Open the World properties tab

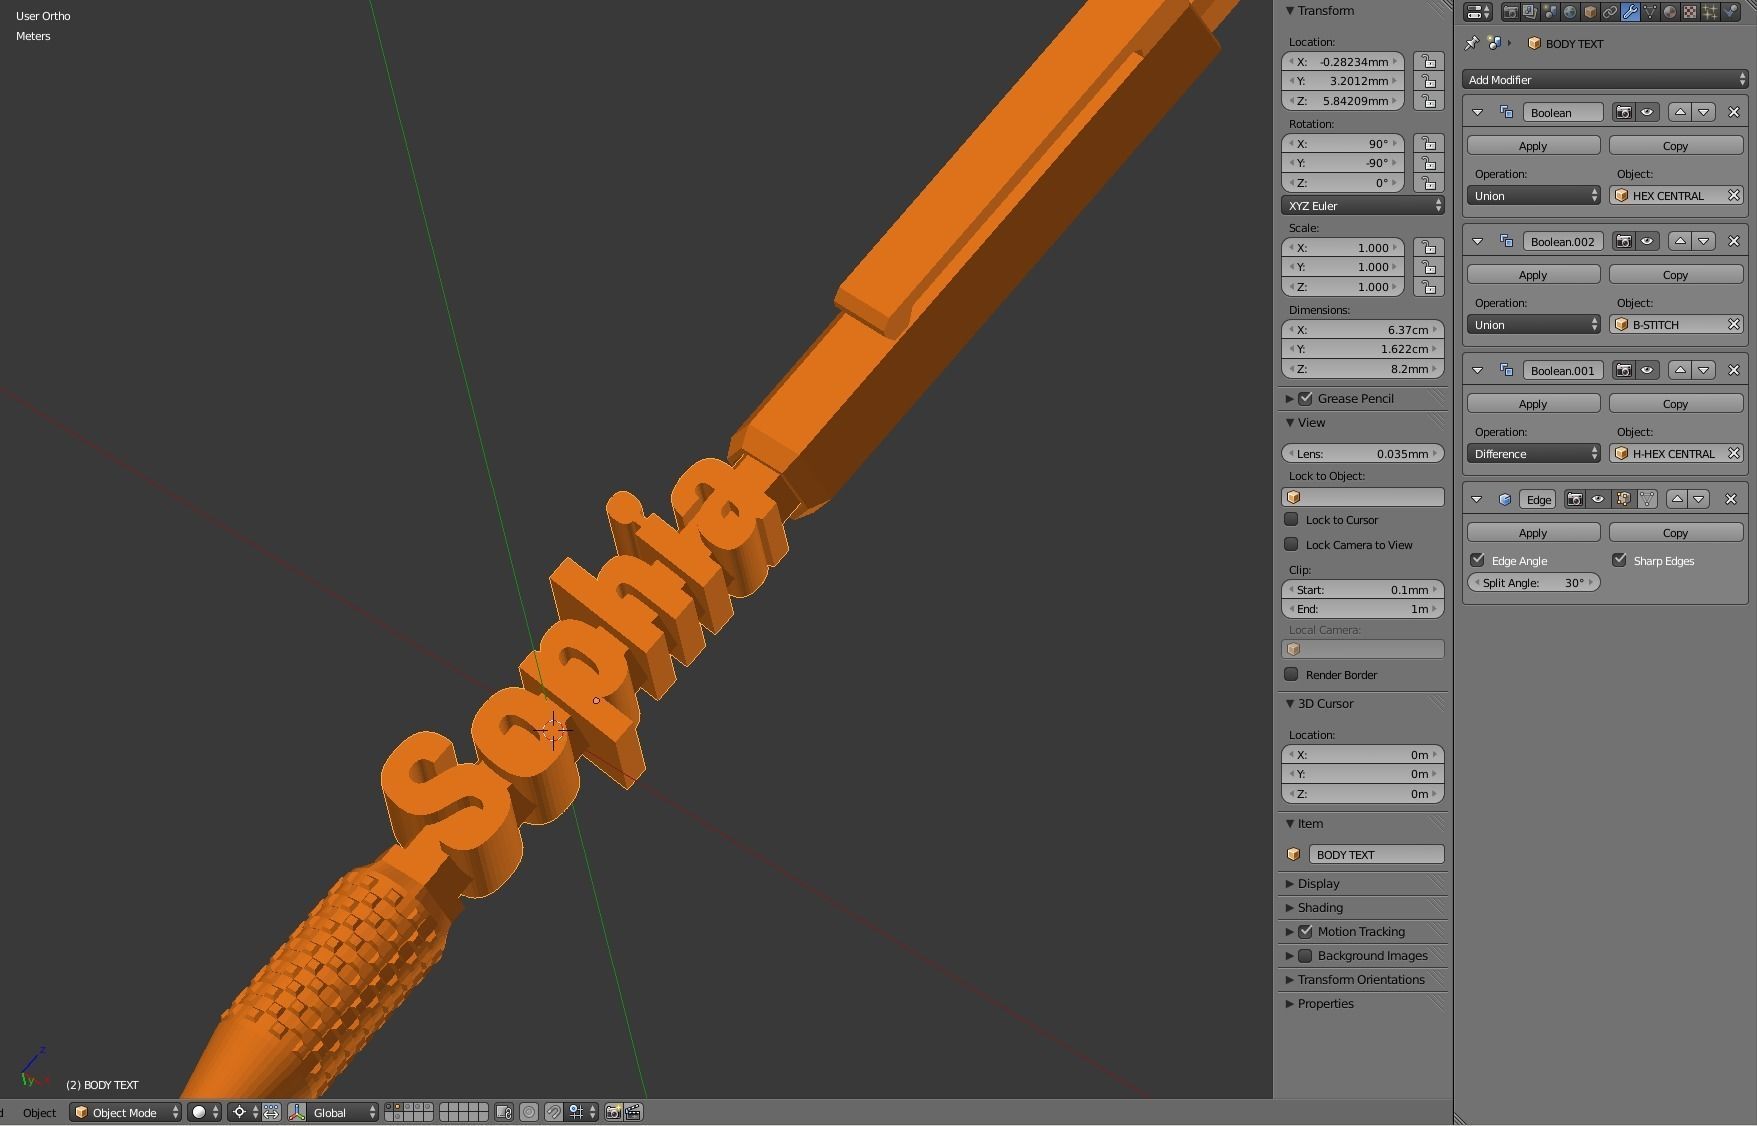point(1570,12)
